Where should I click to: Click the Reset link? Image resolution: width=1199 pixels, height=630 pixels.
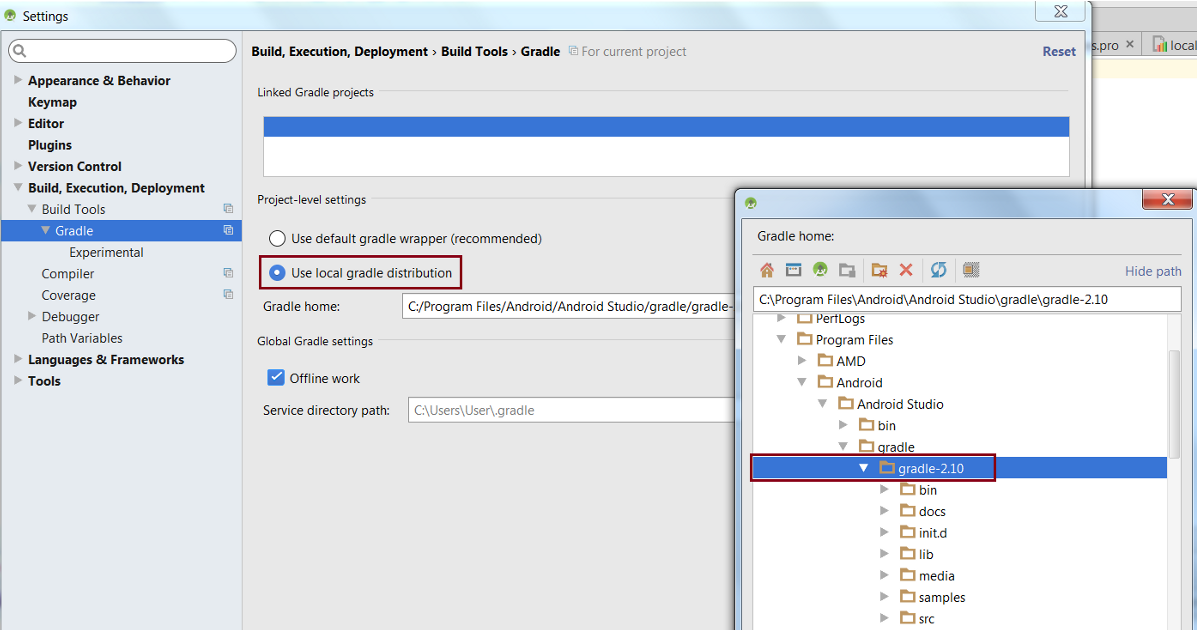1059,52
